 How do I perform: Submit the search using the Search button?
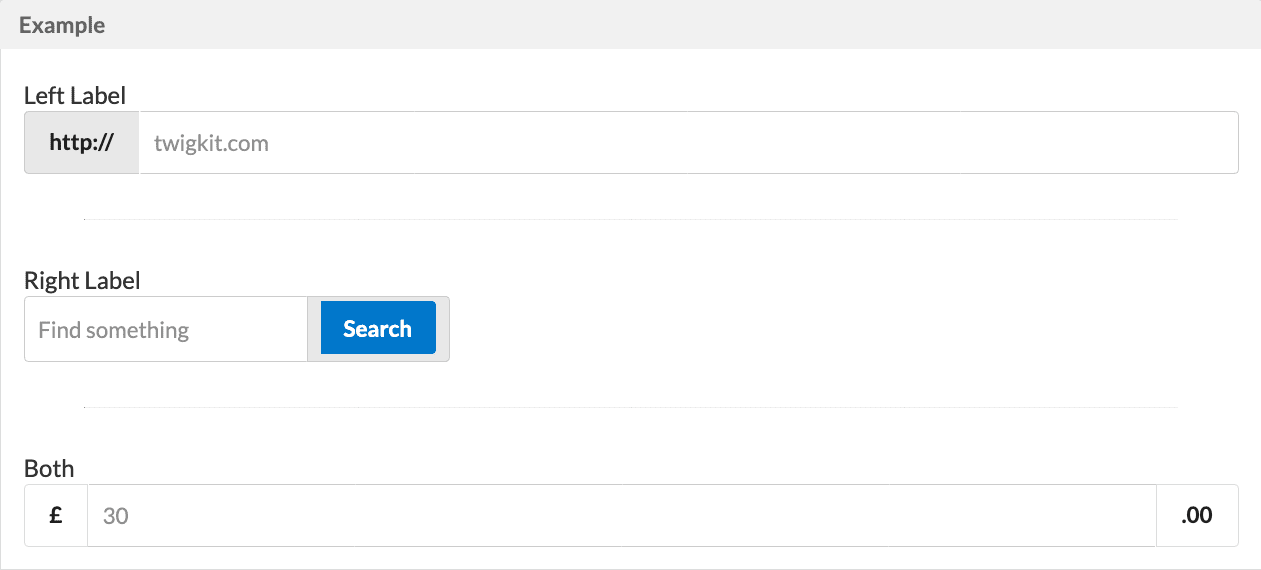[x=378, y=328]
